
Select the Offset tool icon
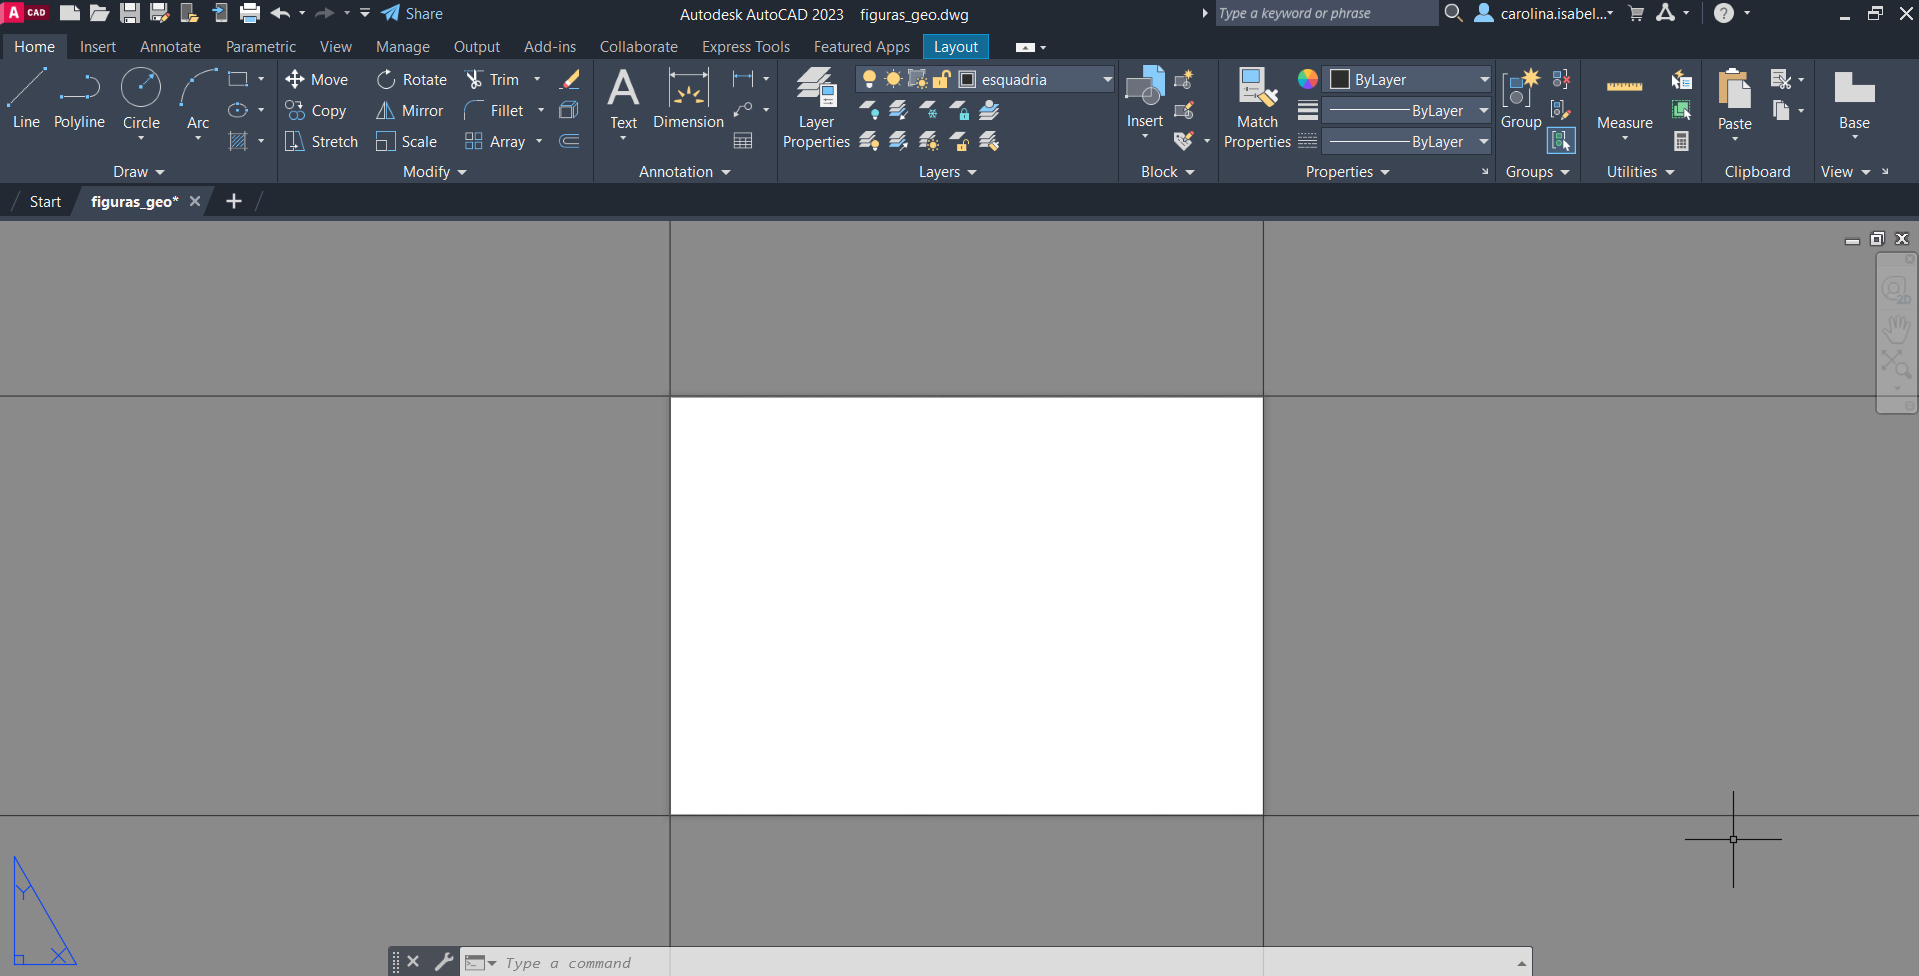coord(569,141)
